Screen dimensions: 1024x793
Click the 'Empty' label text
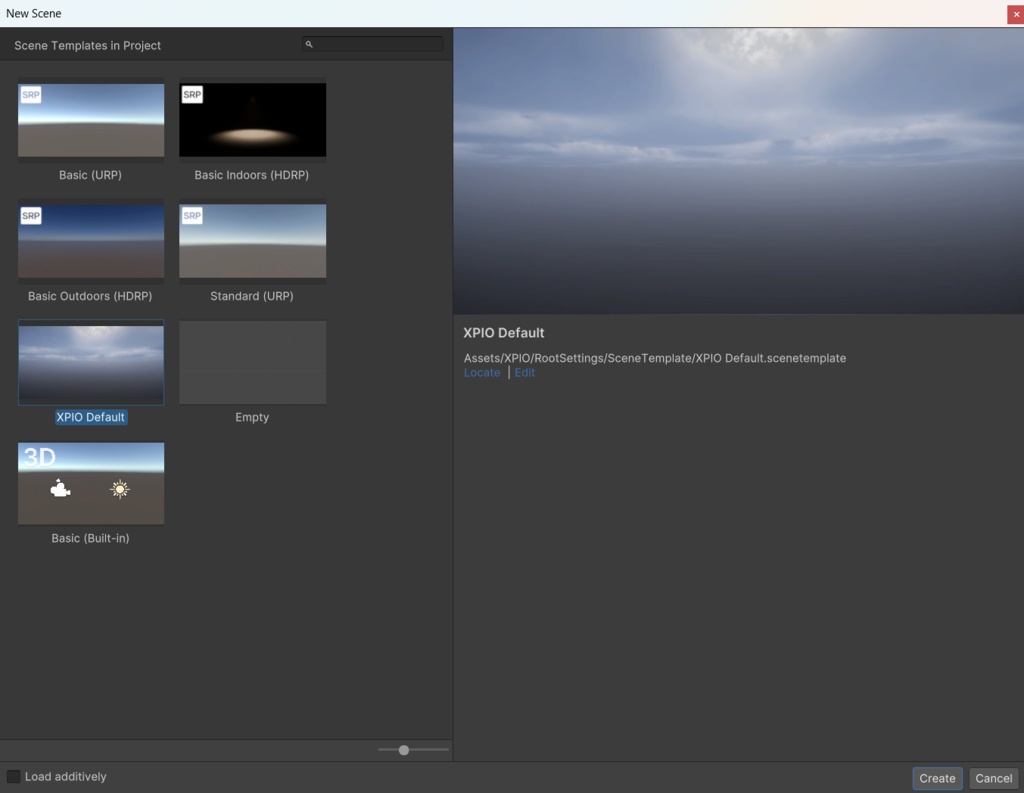pos(252,417)
